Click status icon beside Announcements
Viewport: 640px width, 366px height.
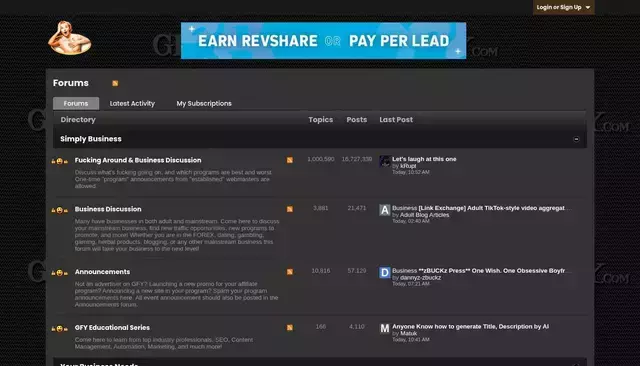(x=60, y=273)
